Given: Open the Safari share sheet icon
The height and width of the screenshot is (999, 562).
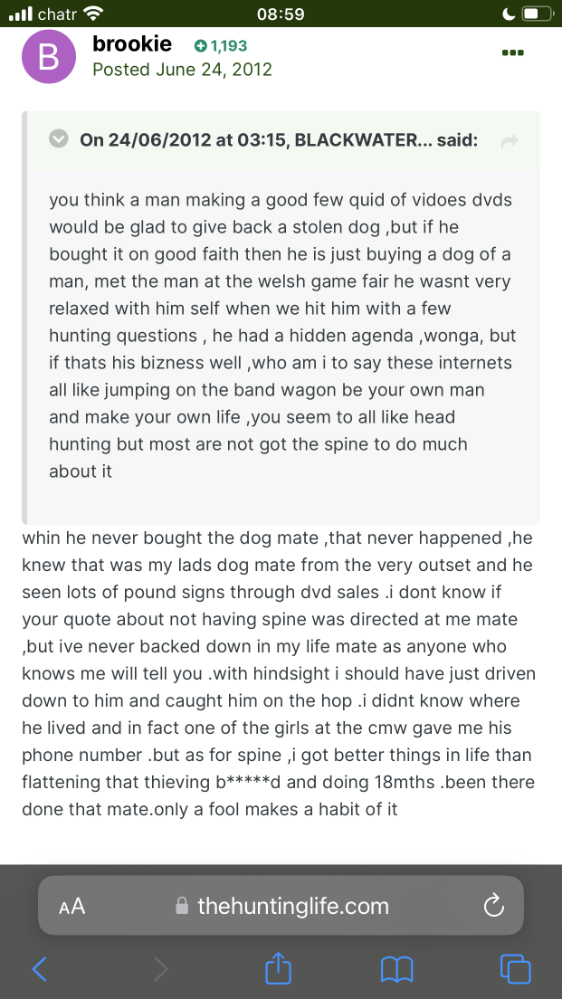Looking at the screenshot, I should pyautogui.click(x=278, y=967).
